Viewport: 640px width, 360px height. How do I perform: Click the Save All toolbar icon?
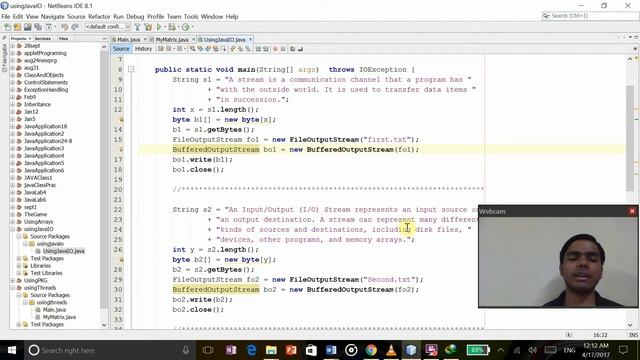38,27
